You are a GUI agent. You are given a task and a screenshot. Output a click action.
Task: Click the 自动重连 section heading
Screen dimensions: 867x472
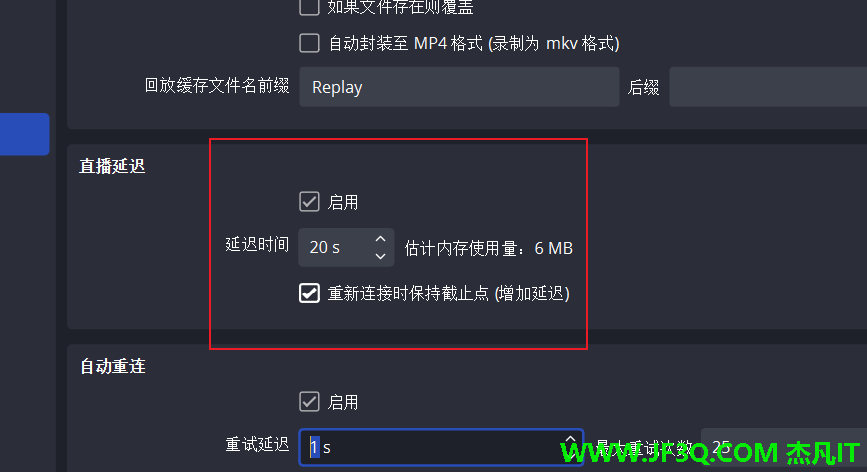pyautogui.click(x=113, y=366)
